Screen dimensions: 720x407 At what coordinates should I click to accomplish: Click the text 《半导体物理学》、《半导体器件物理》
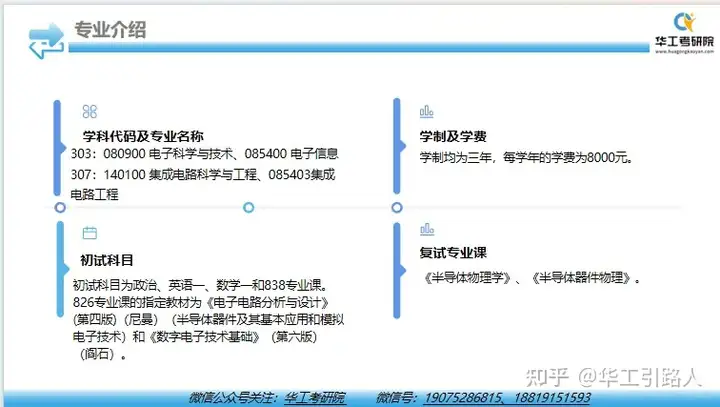(x=531, y=278)
